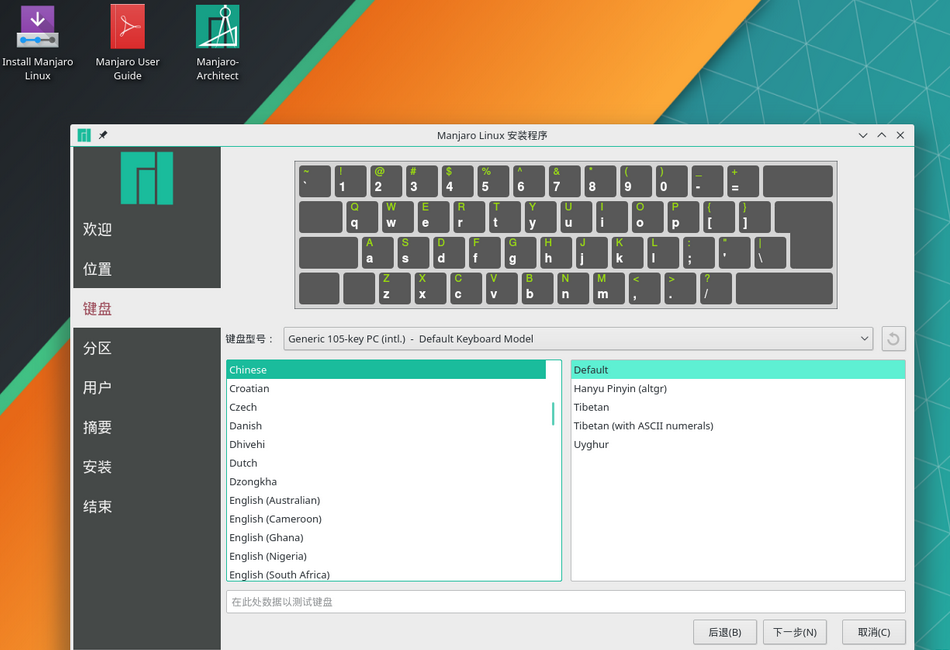Viewport: 950px width, 650px height.
Task: Select the 欢迎 step in the sidebar
Action: 147,229
